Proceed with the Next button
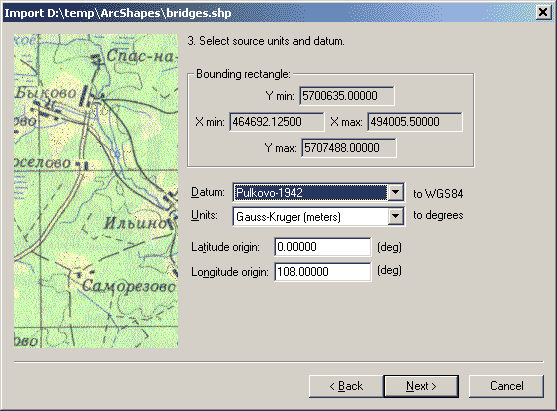Viewport: 557px width, 411px height. [421, 386]
